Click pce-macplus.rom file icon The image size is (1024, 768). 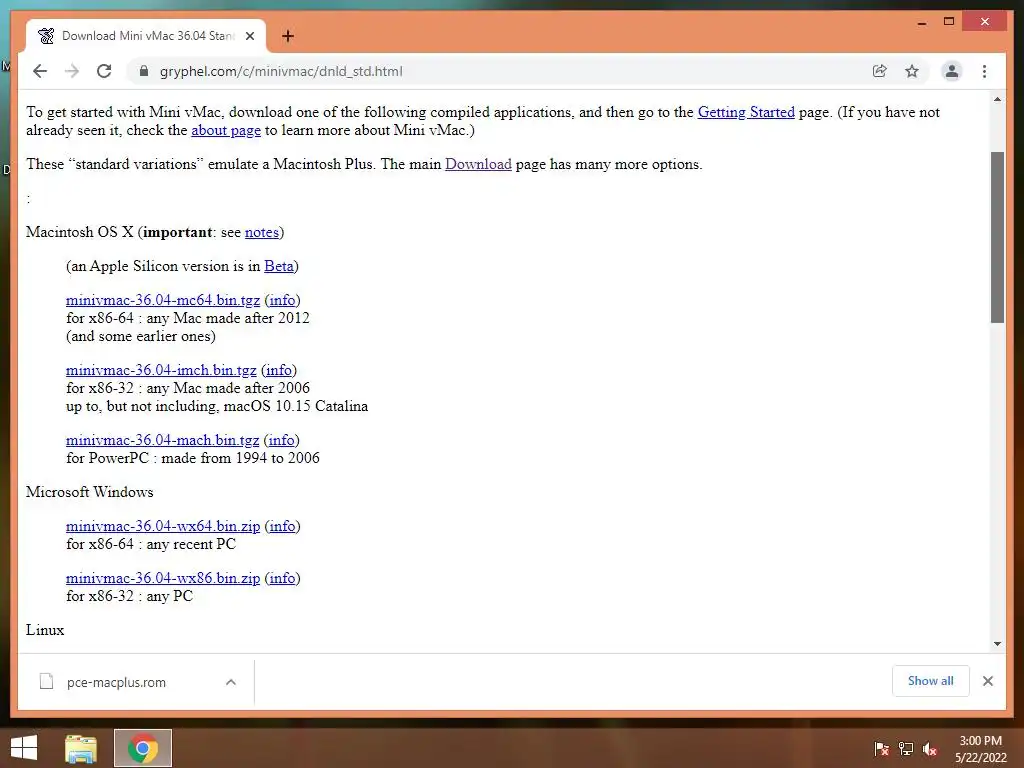tap(46, 682)
